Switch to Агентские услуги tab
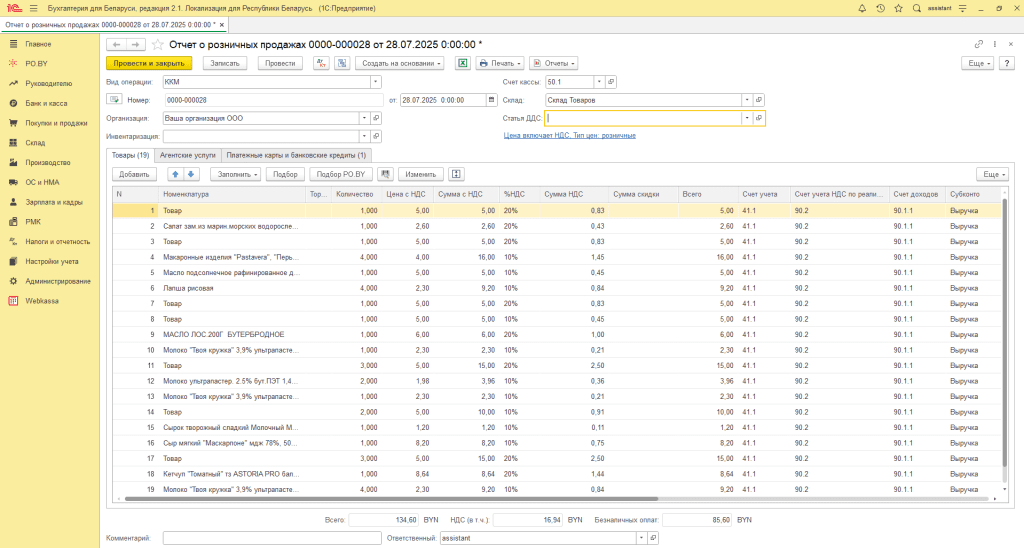Screen dimensions: 1024x548 point(187,155)
